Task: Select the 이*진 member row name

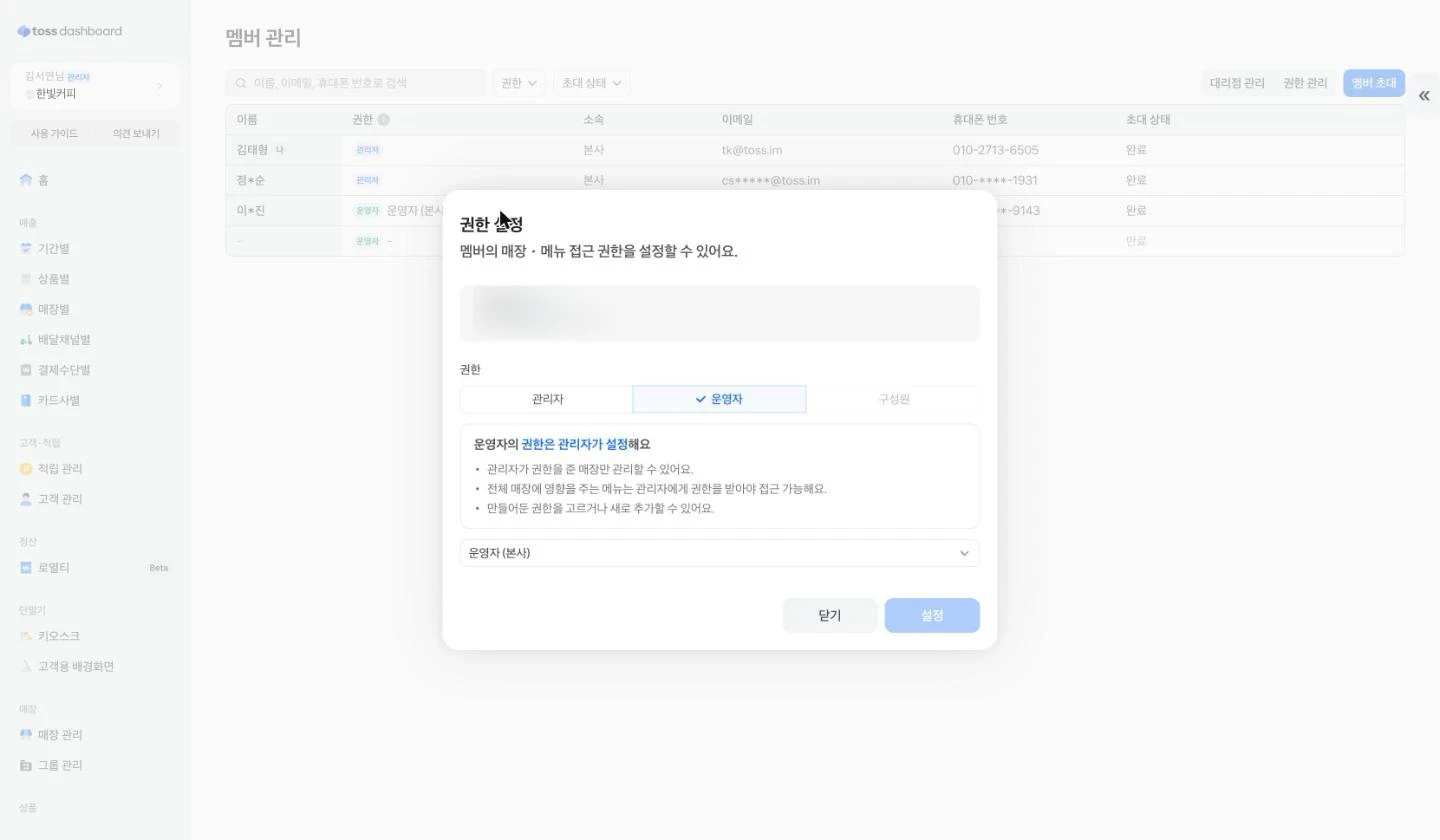Action: tap(251, 211)
